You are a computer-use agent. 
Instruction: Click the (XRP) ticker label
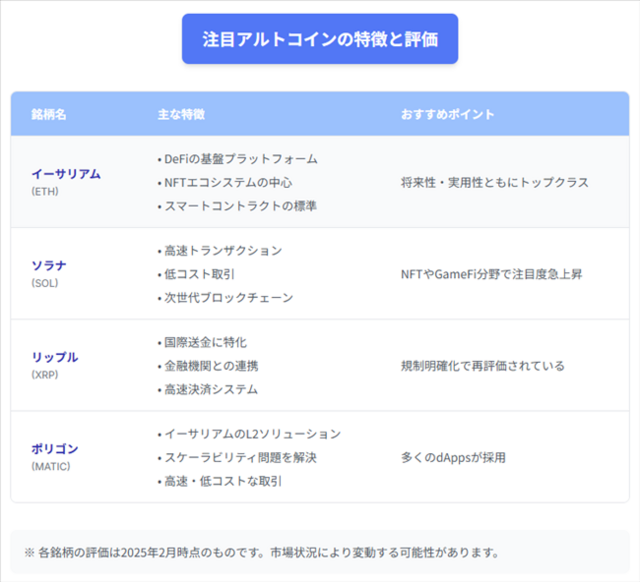pyautogui.click(x=45, y=375)
